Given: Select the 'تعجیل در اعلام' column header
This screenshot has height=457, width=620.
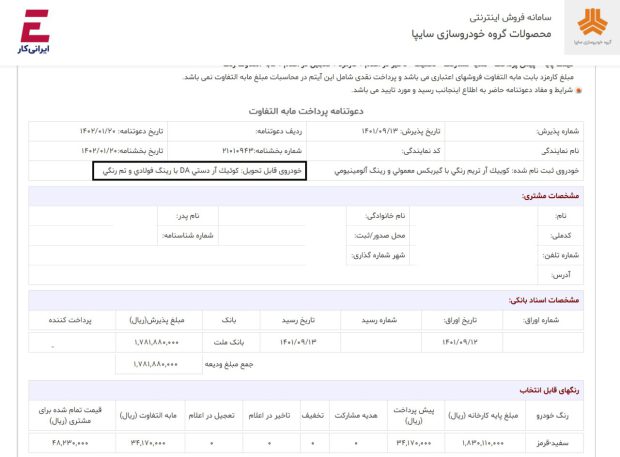Looking at the screenshot, I should [x=212, y=415].
